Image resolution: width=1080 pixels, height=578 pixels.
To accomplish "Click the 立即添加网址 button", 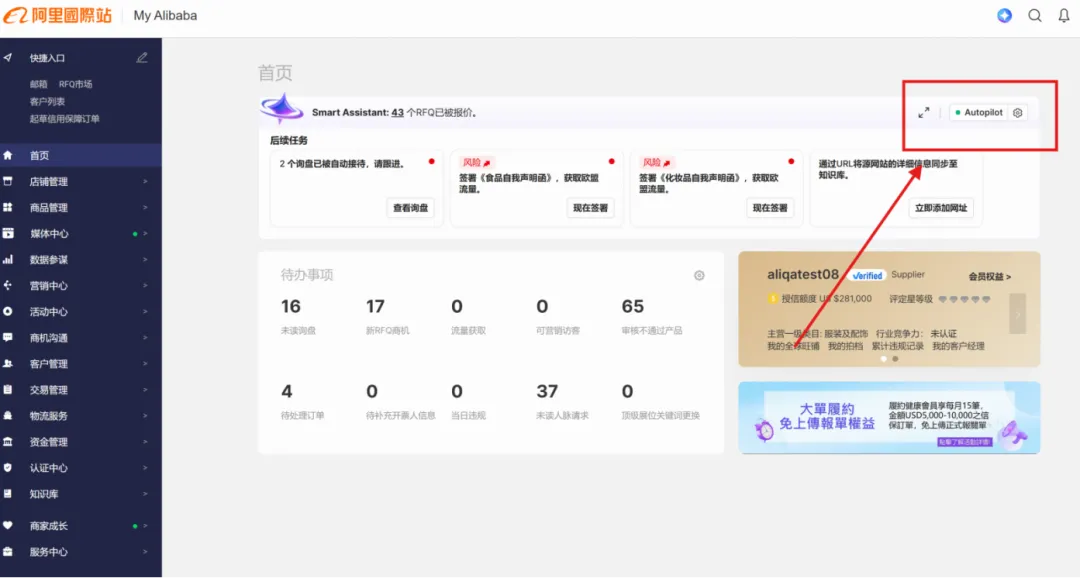I will point(941,207).
